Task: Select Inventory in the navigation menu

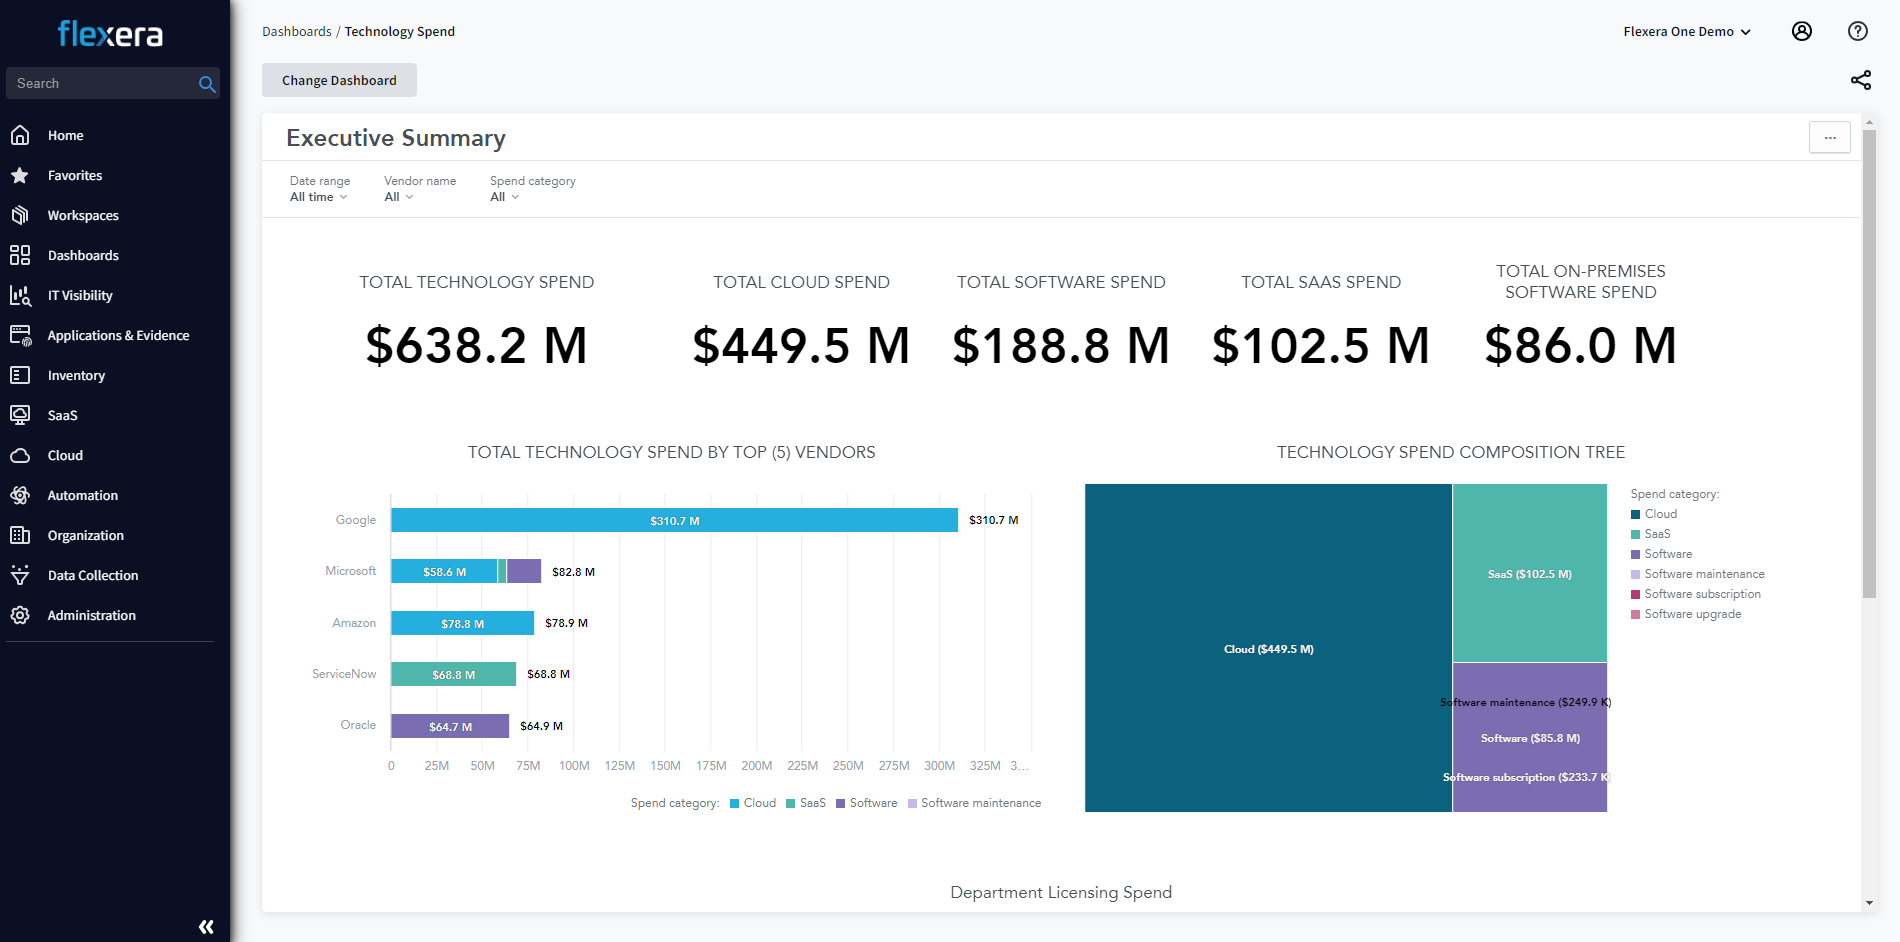Action: (x=76, y=375)
